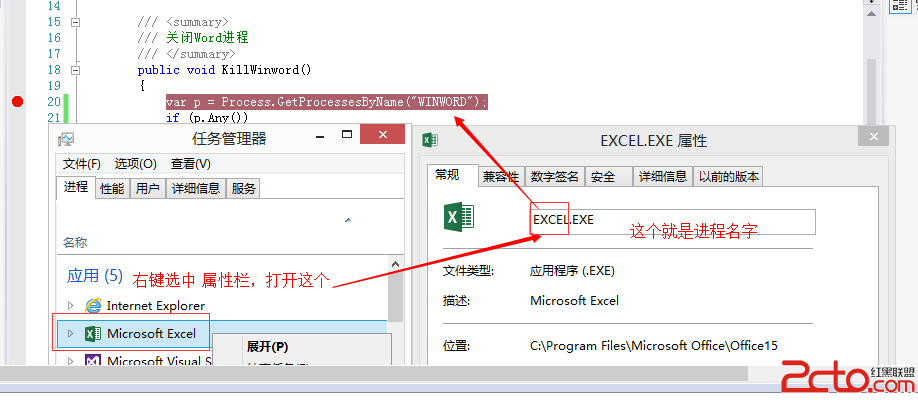Switch to the 兼容性 tab in properties
The height and width of the screenshot is (403, 918).
coord(501,176)
